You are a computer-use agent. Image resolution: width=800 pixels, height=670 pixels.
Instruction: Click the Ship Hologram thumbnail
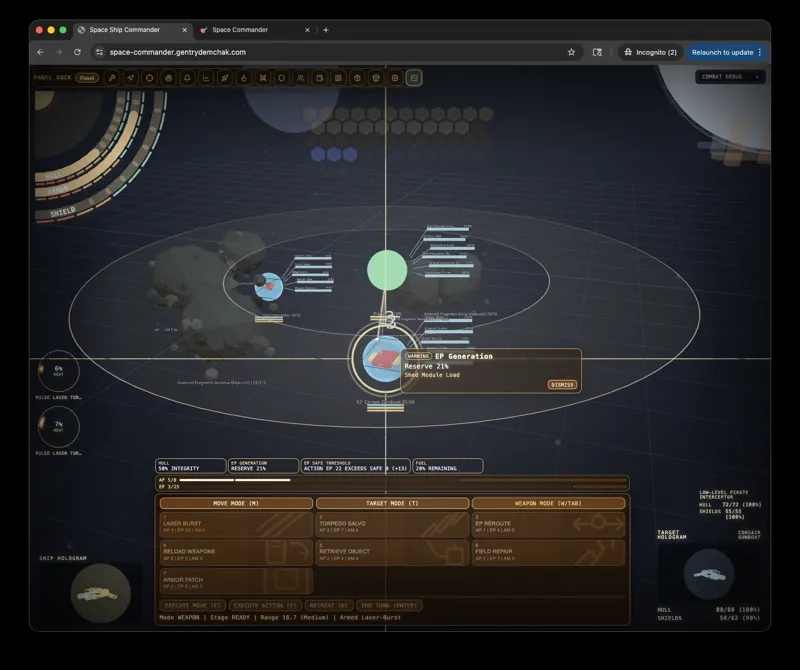pyautogui.click(x=101, y=593)
